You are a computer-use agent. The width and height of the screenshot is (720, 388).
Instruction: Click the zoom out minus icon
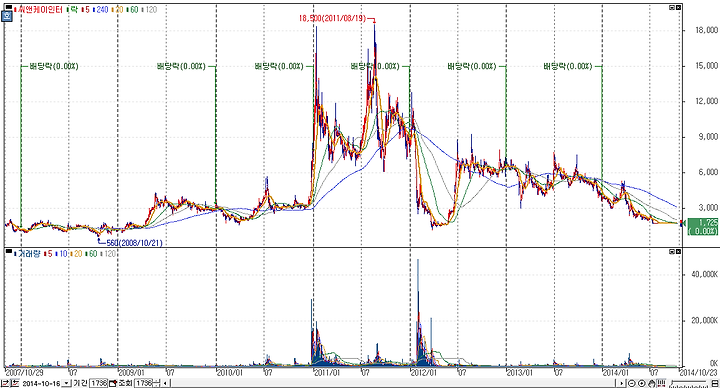pos(632,383)
